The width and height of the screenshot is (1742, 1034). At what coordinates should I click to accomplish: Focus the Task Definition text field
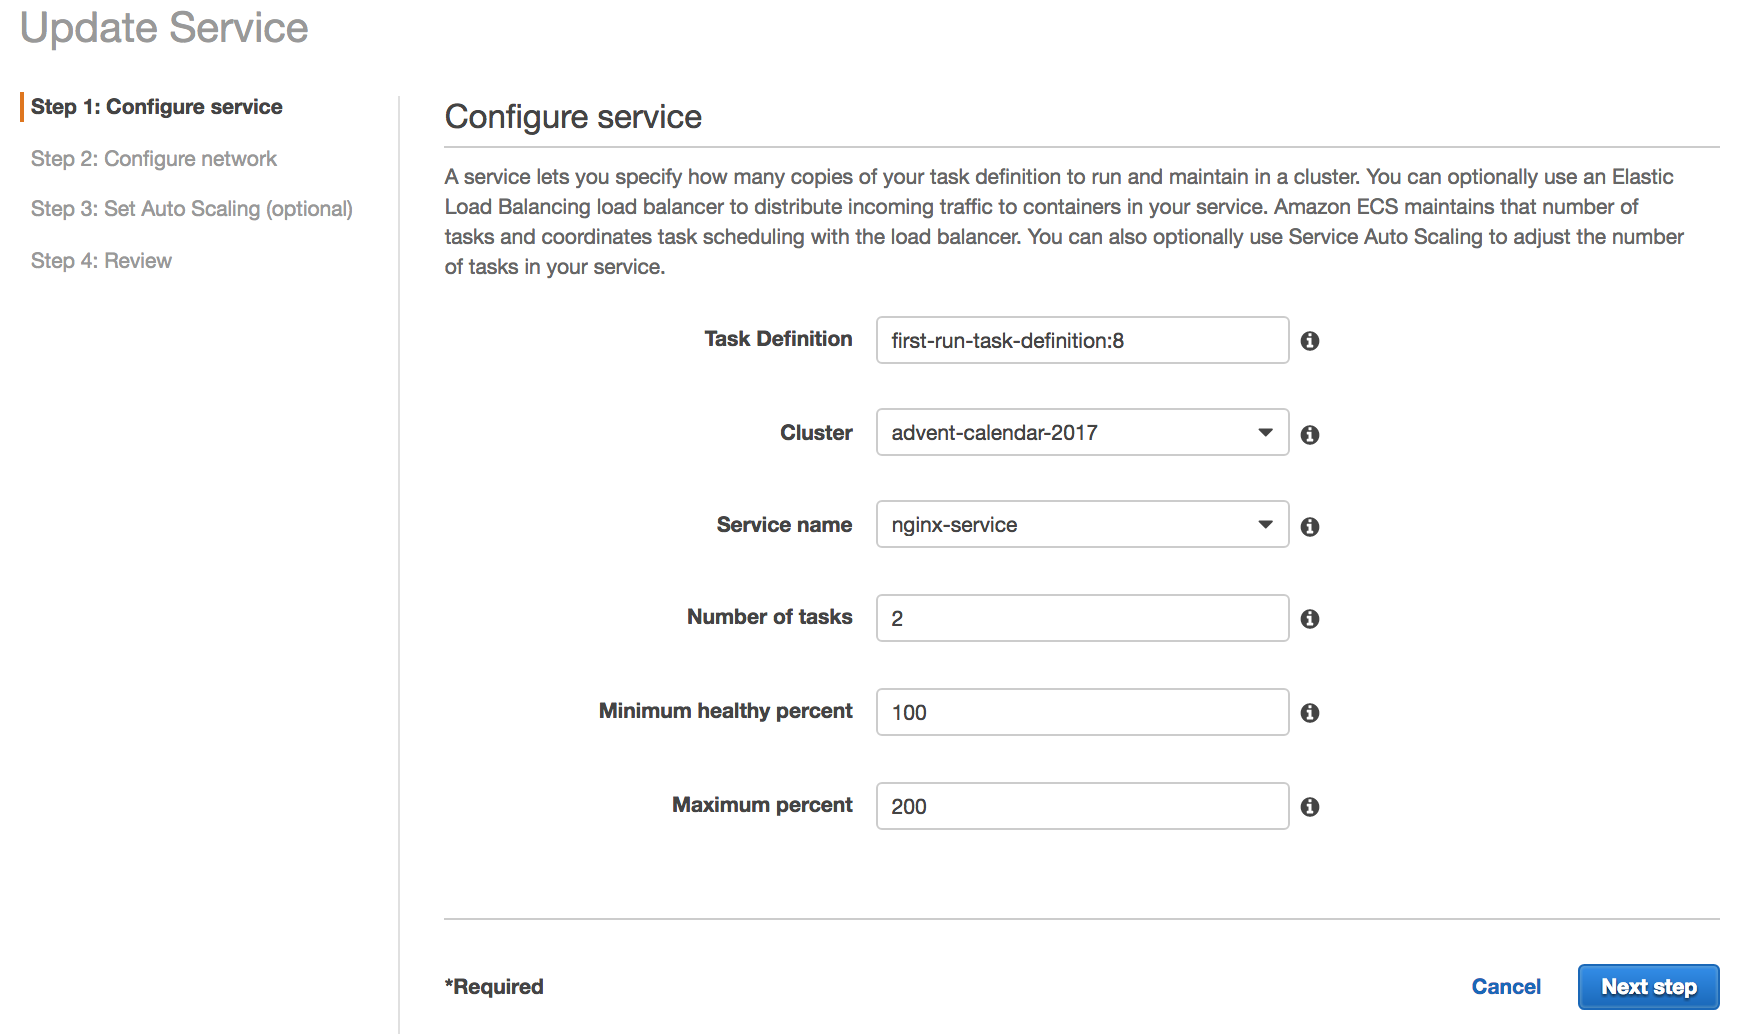(x=1081, y=341)
